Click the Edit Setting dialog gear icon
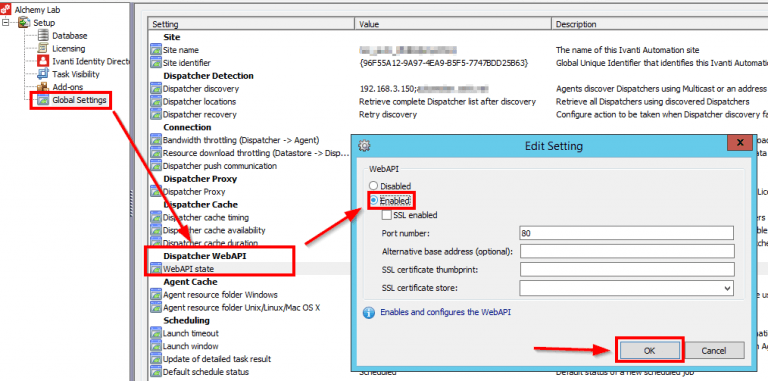Viewport: 768px width, 381px height. click(x=364, y=145)
